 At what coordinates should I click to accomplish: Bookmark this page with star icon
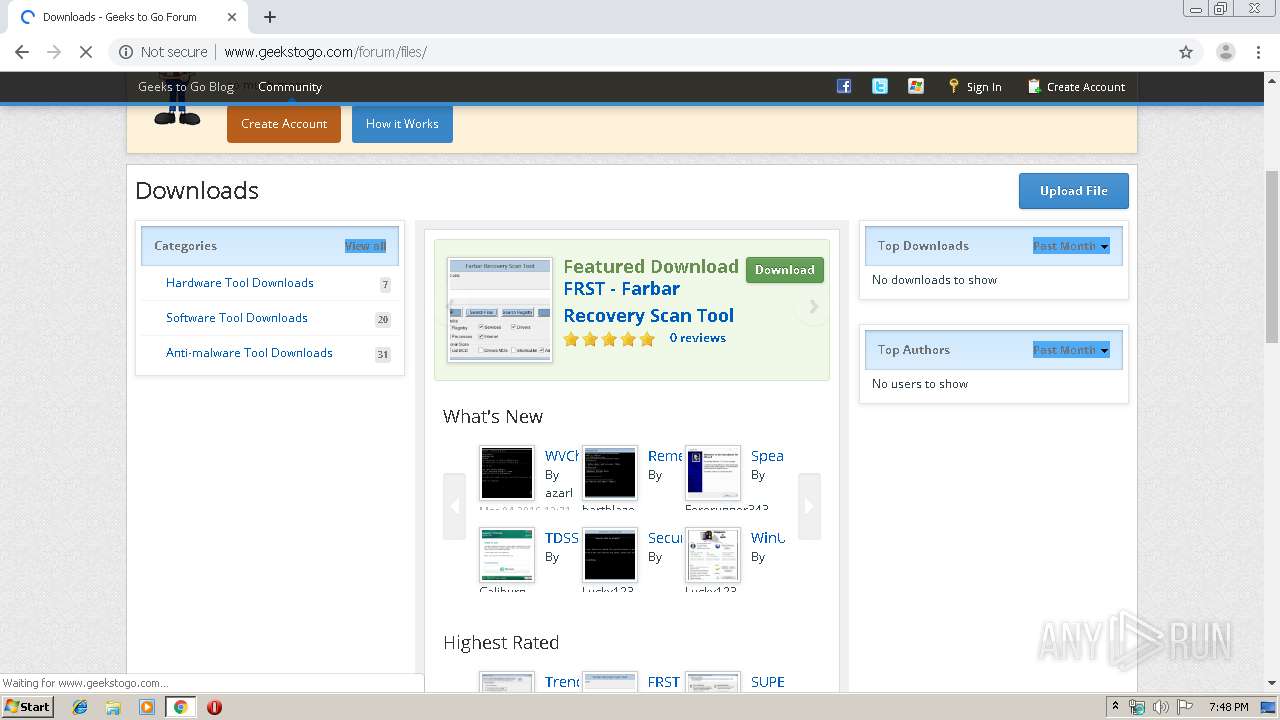tap(1186, 52)
